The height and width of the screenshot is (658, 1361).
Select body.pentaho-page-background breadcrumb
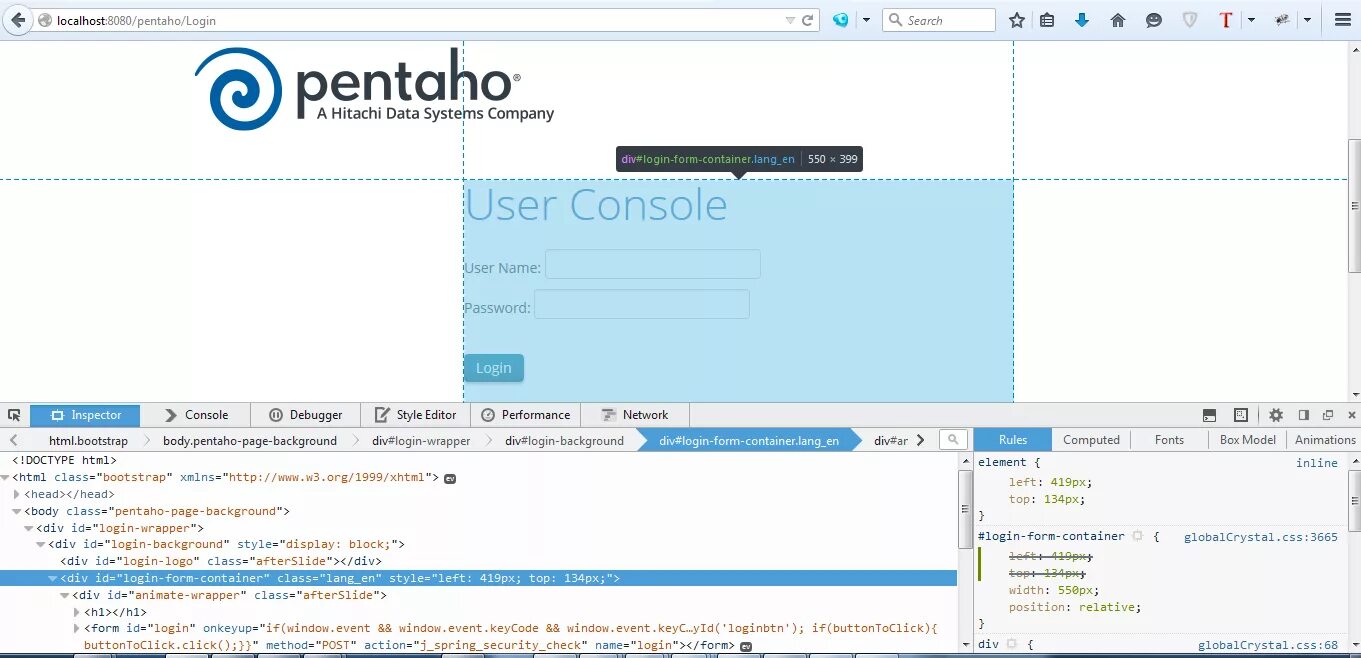click(250, 440)
